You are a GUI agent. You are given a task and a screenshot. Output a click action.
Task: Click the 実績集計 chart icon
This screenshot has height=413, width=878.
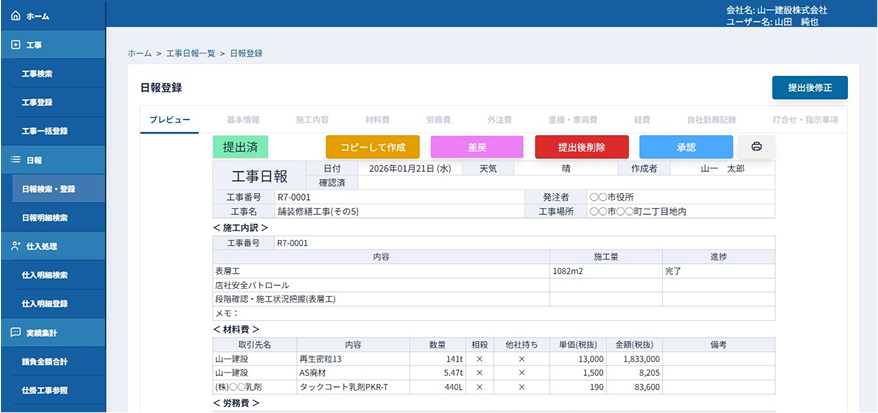16,332
